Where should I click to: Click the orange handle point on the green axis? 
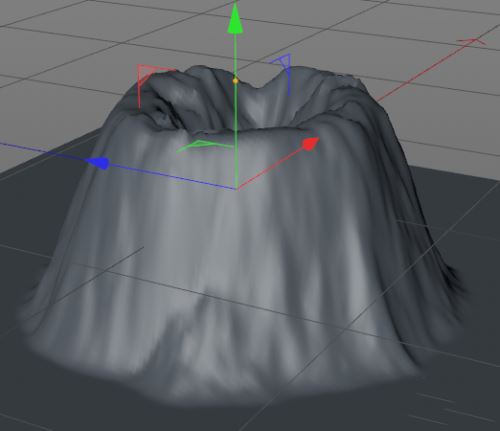pyautogui.click(x=235, y=81)
